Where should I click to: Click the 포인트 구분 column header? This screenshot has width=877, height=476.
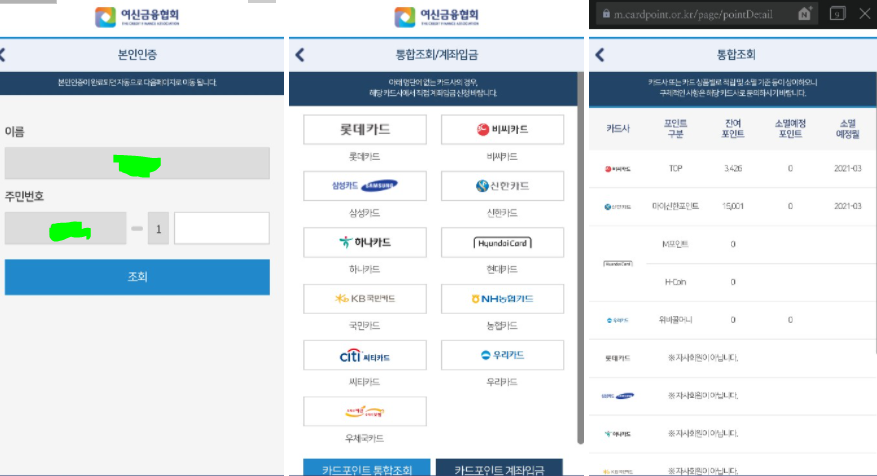click(x=675, y=129)
